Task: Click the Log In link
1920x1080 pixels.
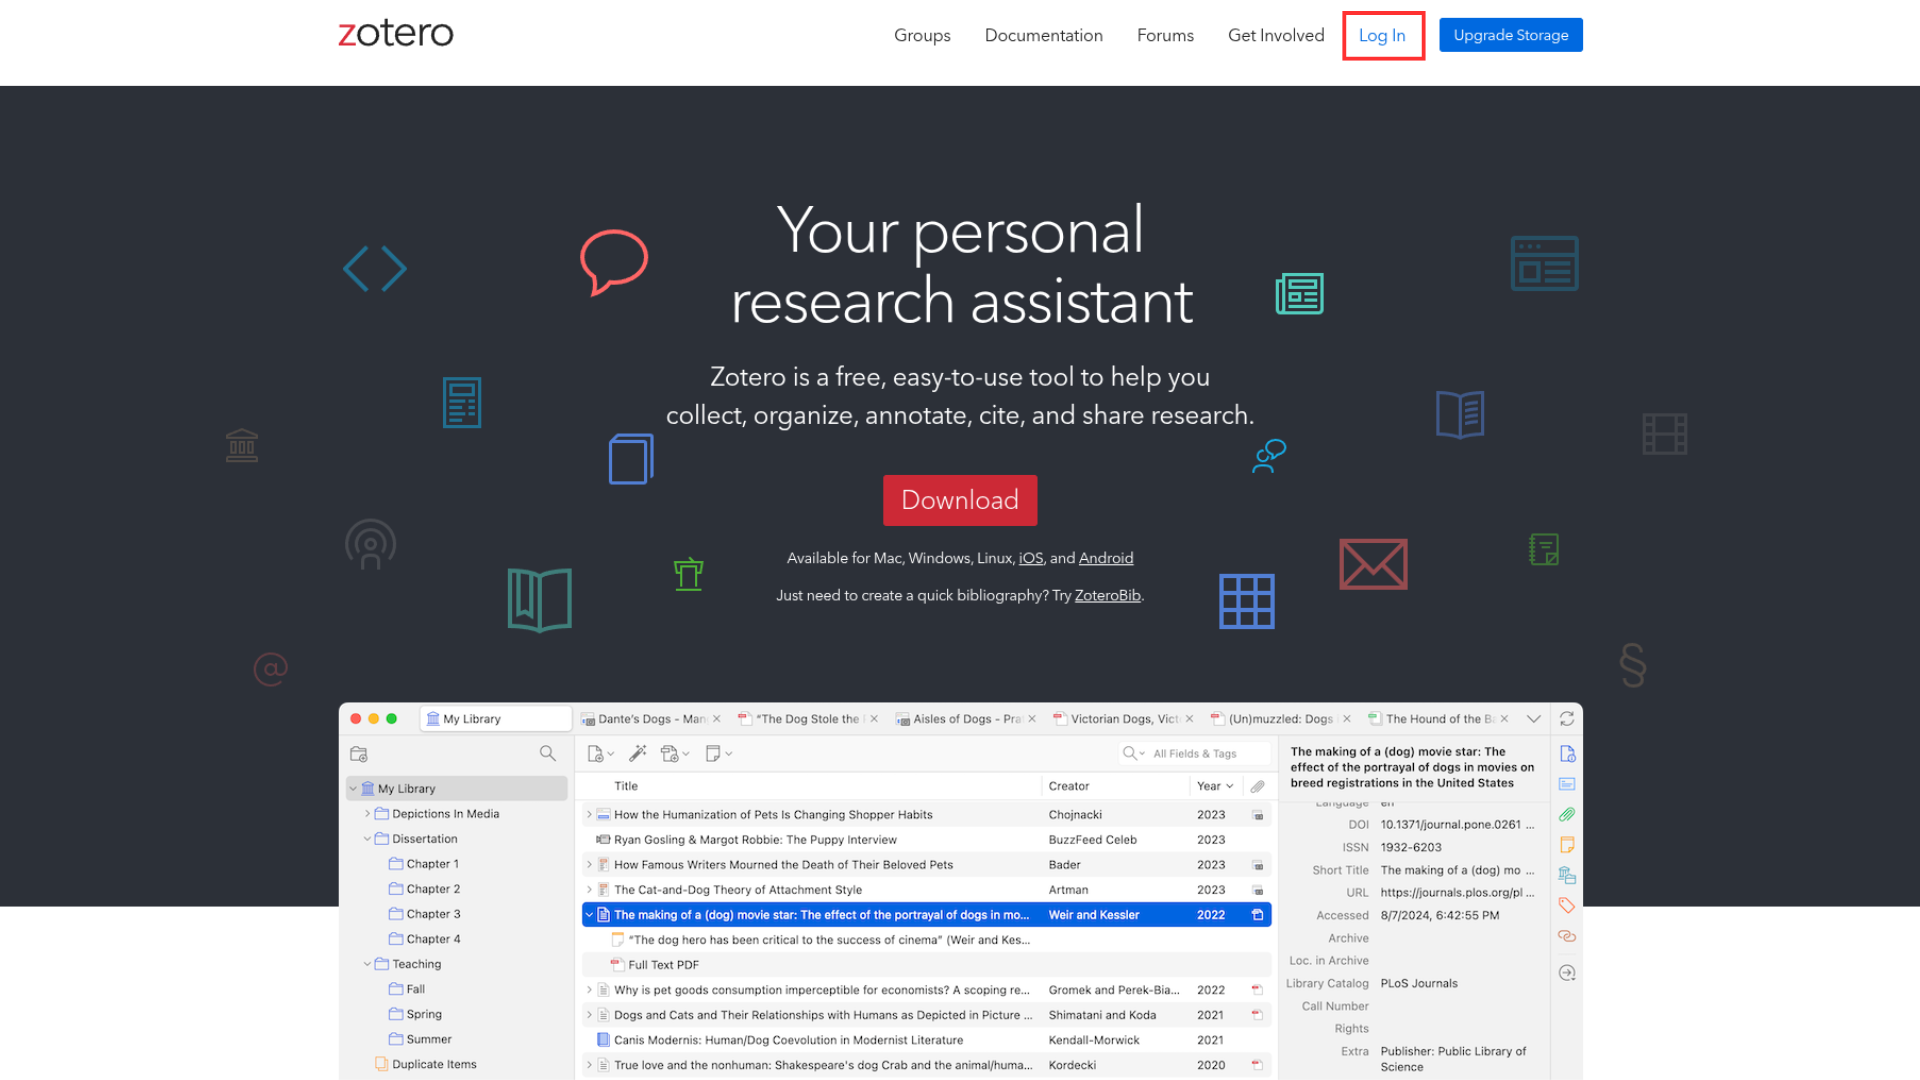Action: tap(1382, 35)
